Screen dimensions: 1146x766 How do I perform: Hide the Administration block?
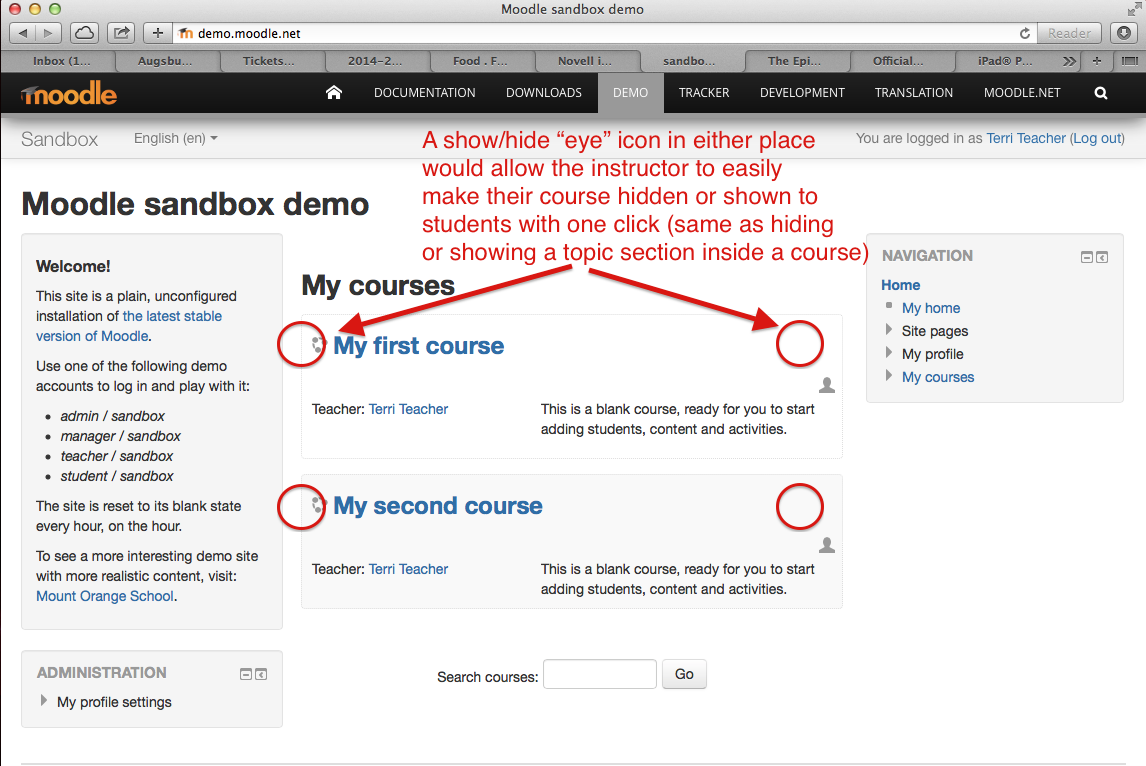pyautogui.click(x=246, y=674)
